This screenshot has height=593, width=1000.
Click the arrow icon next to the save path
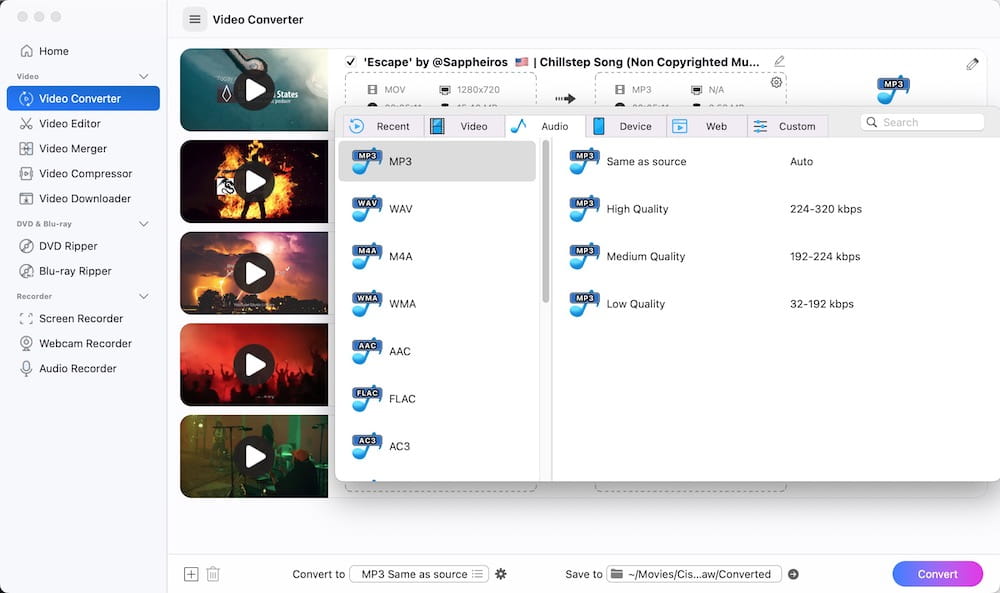pyautogui.click(x=793, y=574)
